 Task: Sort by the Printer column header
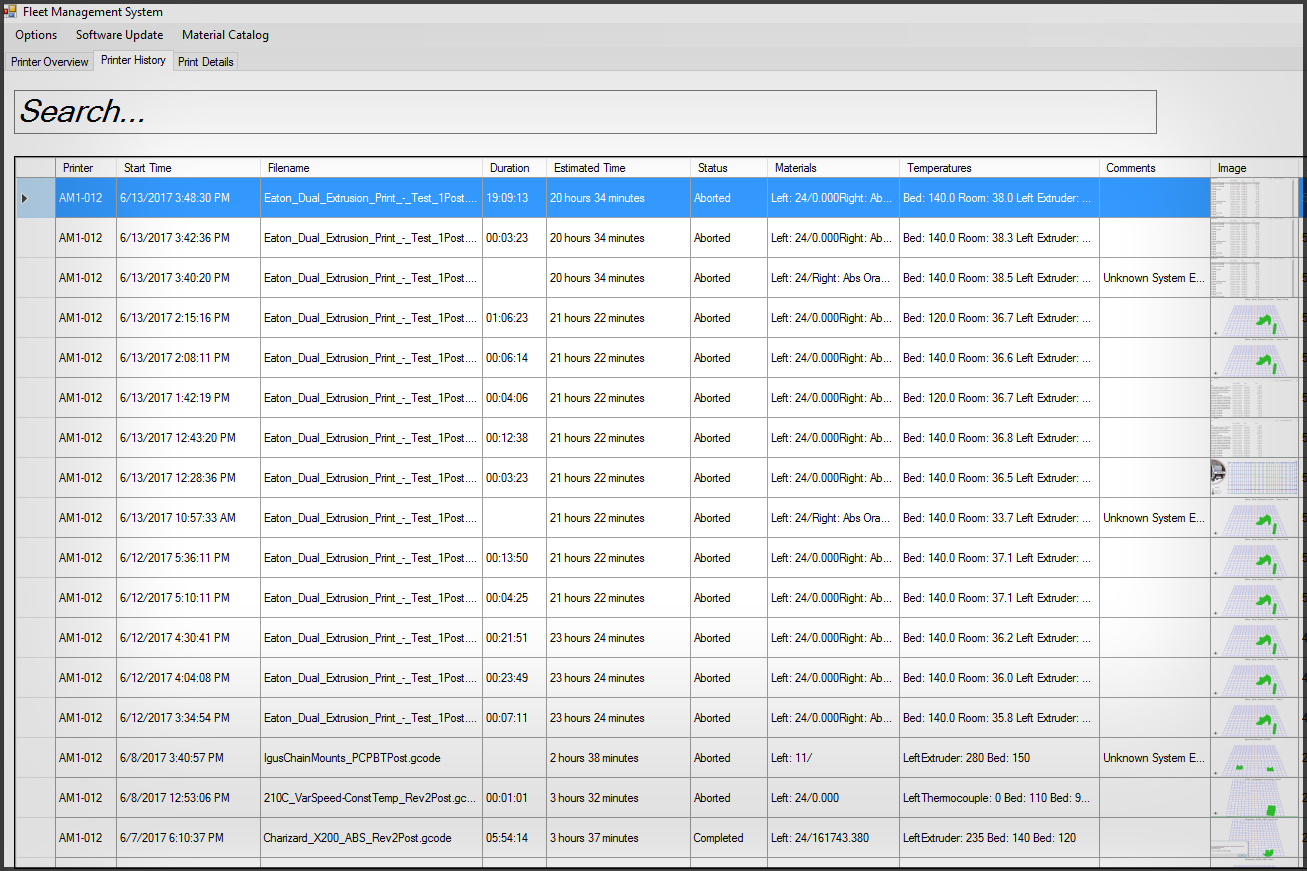click(86, 168)
